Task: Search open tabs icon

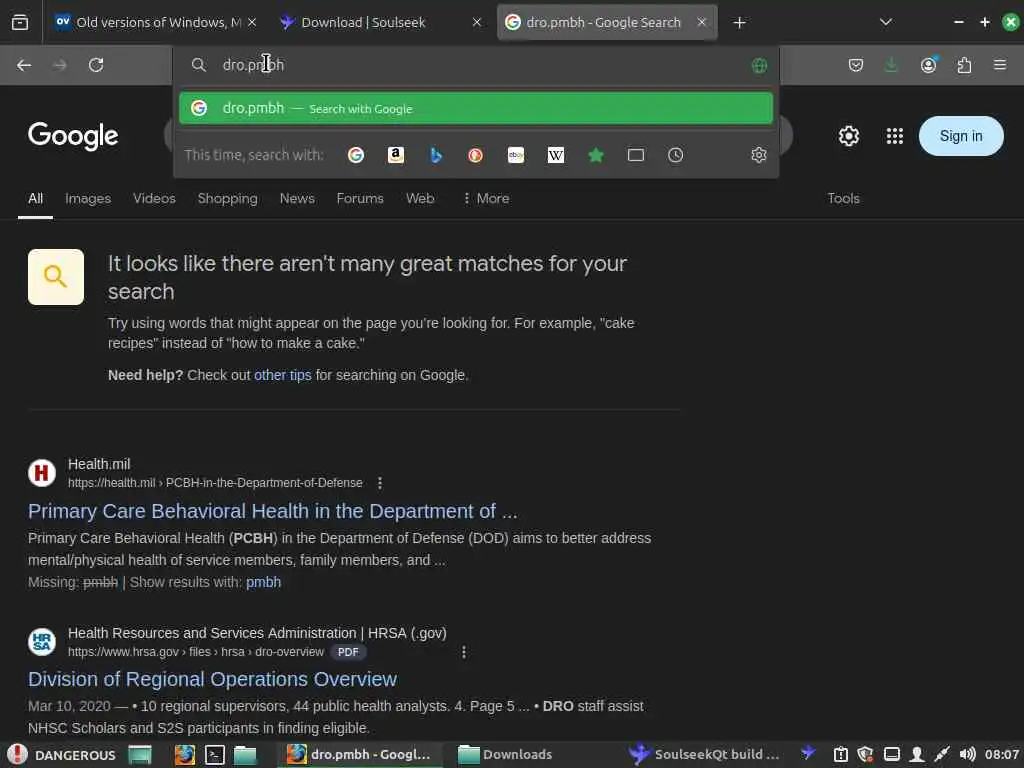Action: coord(635,155)
